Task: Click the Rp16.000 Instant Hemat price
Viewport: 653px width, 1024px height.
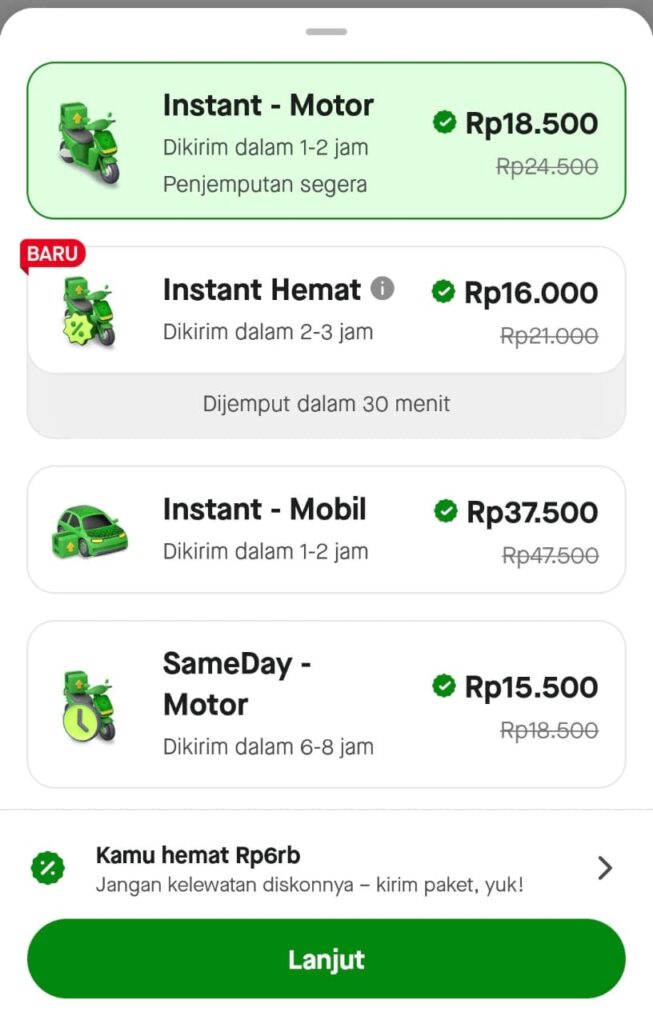Action: 530,293
